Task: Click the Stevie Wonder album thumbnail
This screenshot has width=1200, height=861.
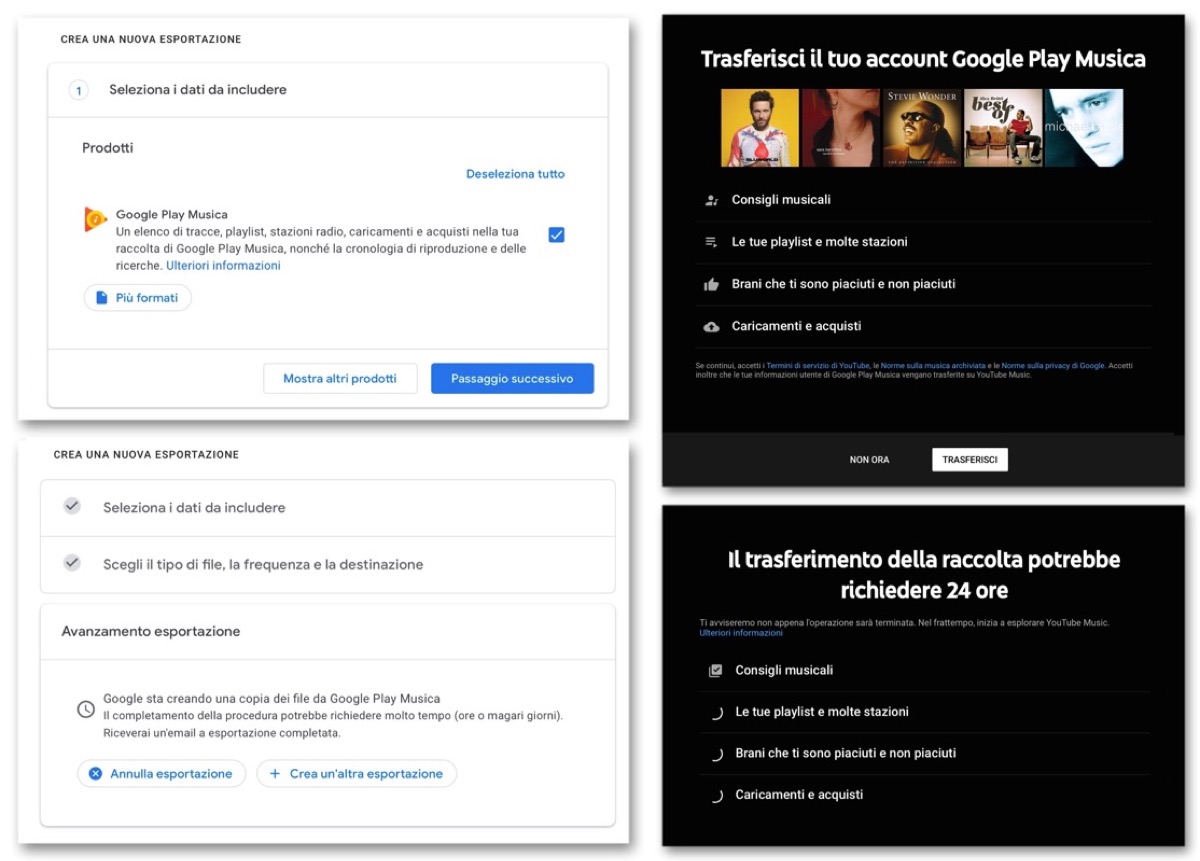Action: pyautogui.click(x=921, y=127)
